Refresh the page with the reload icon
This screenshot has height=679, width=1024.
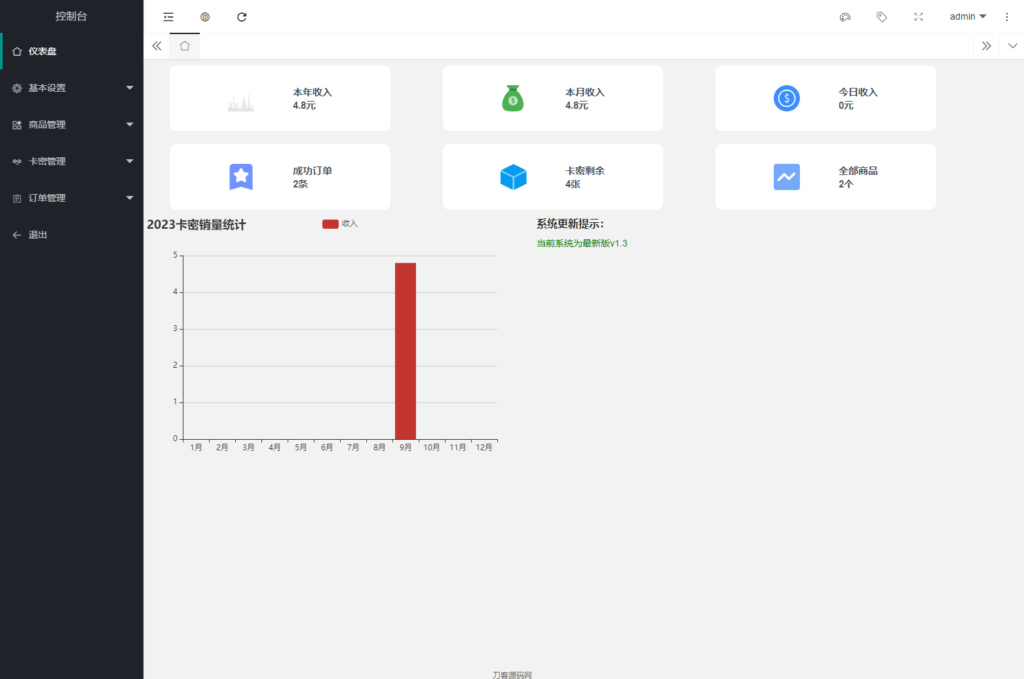[241, 17]
